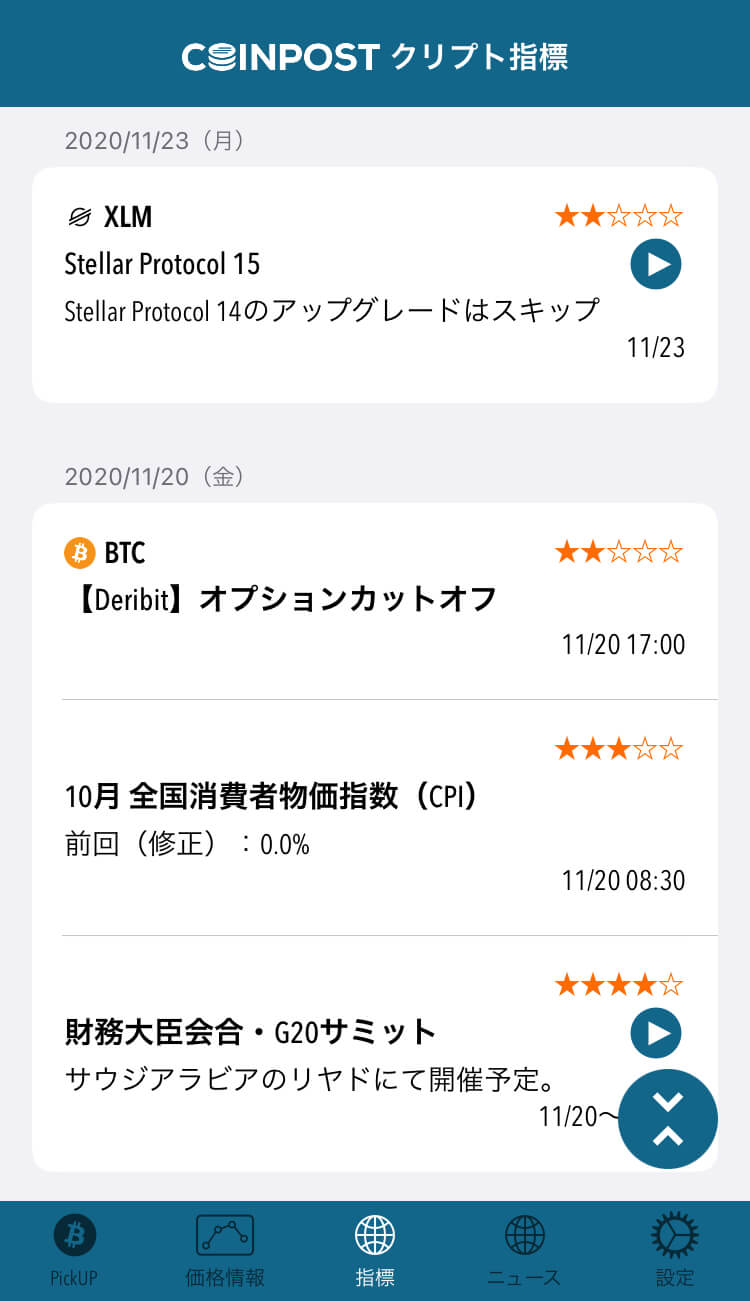This screenshot has height=1301, width=750.
Task: Click the BTC bitcoin coin icon
Action: pyautogui.click(x=79, y=552)
